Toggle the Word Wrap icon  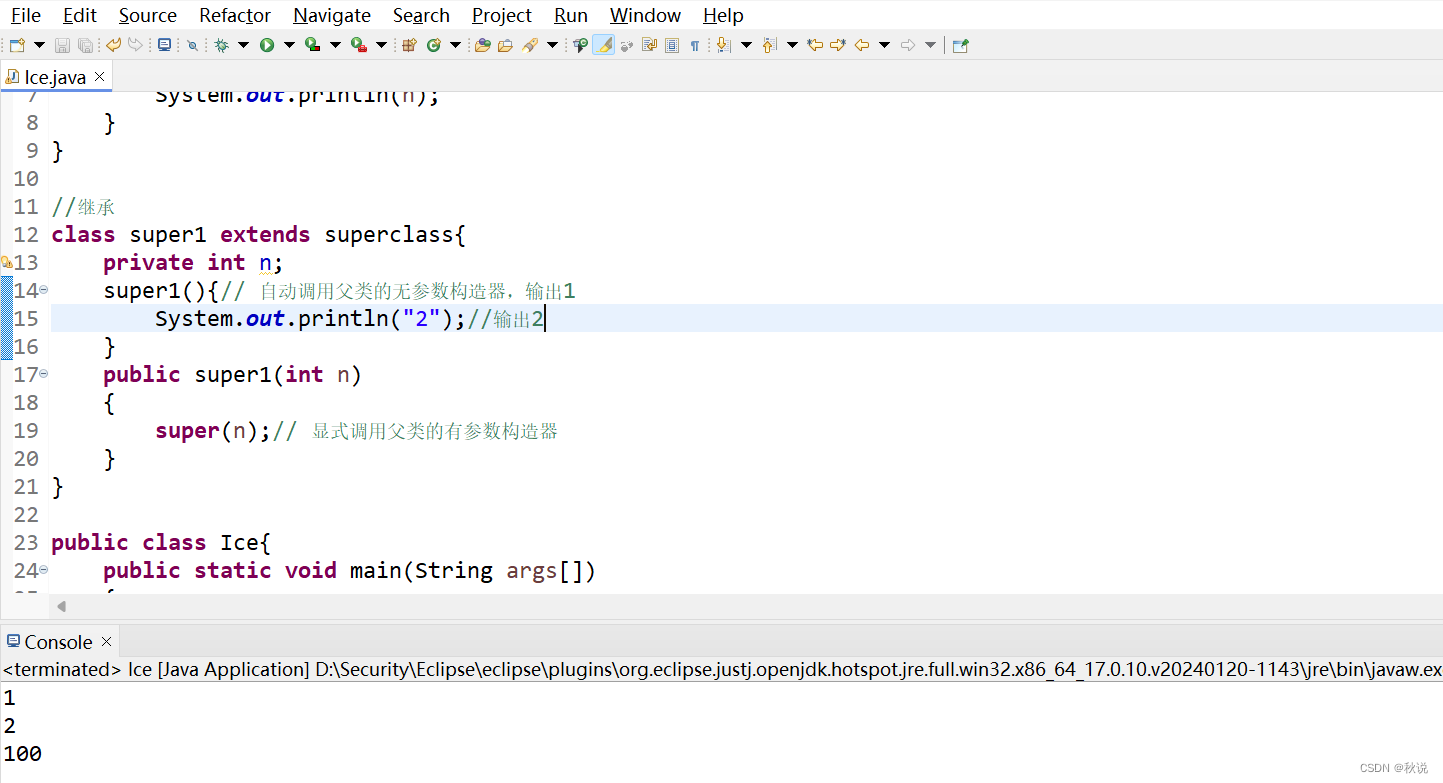pyautogui.click(x=649, y=45)
